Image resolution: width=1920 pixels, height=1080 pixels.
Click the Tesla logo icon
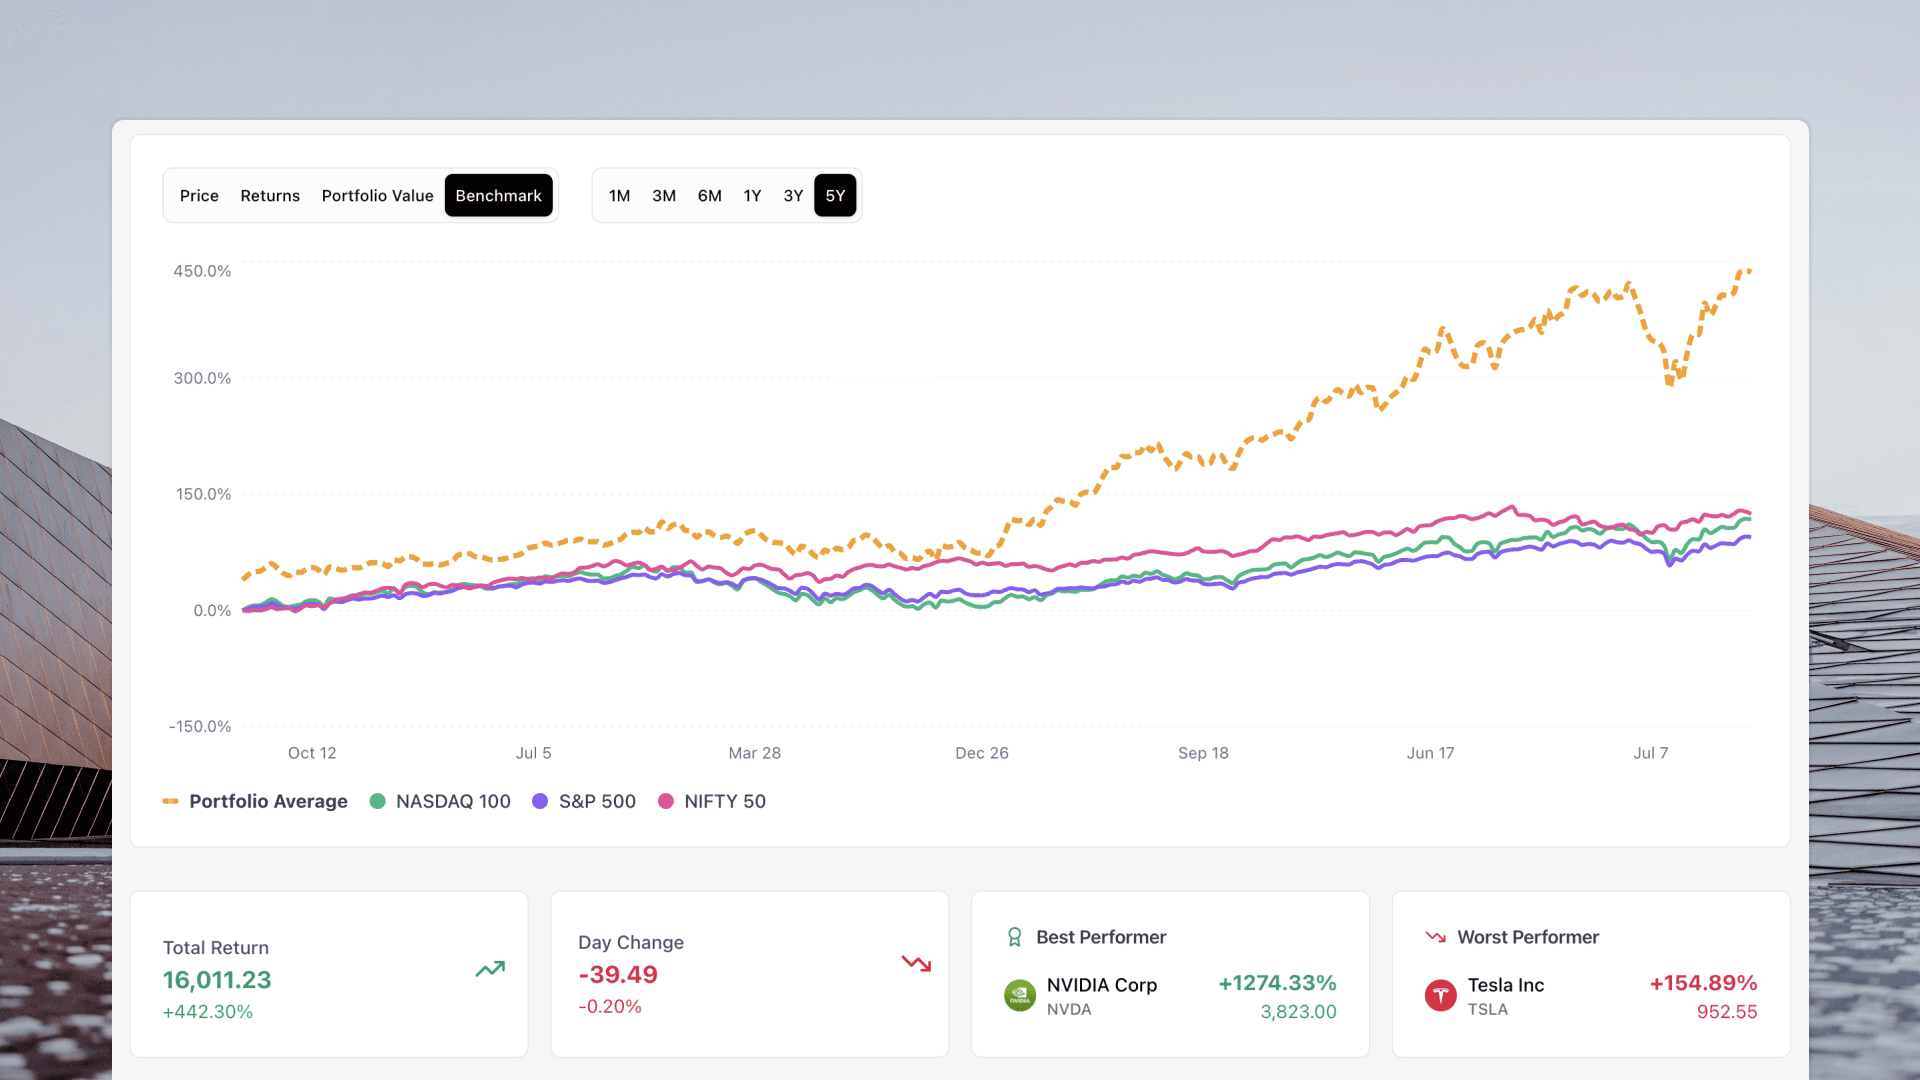(1440, 996)
